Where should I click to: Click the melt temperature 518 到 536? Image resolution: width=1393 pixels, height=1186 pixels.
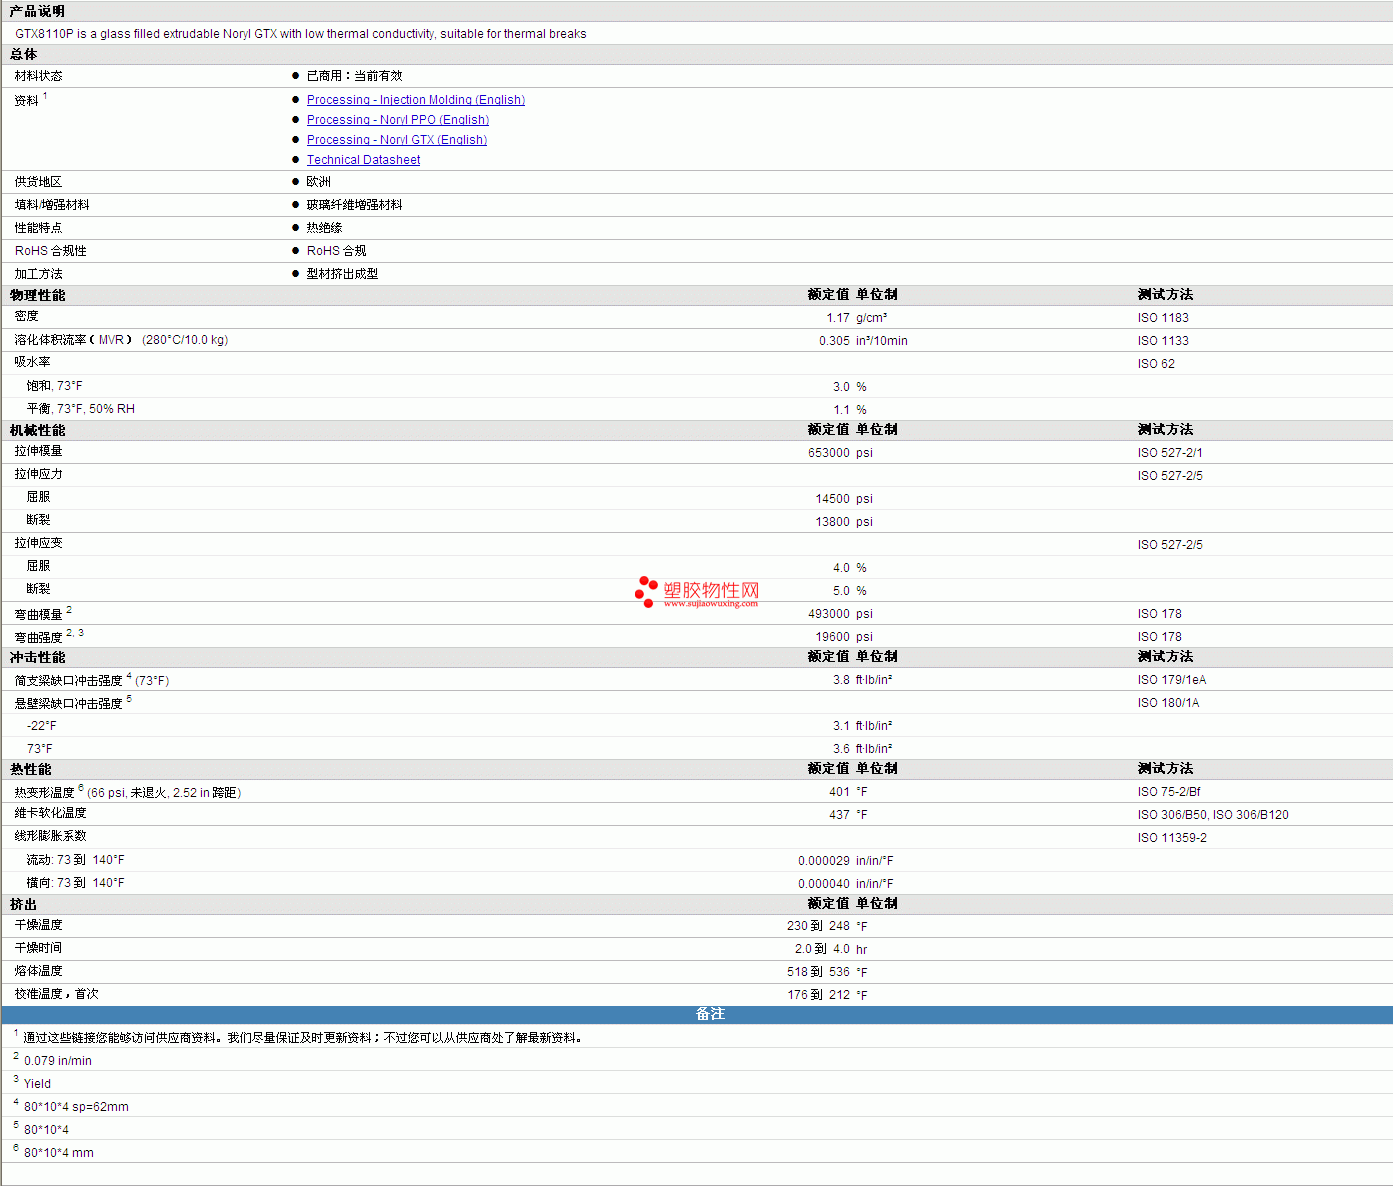(818, 972)
